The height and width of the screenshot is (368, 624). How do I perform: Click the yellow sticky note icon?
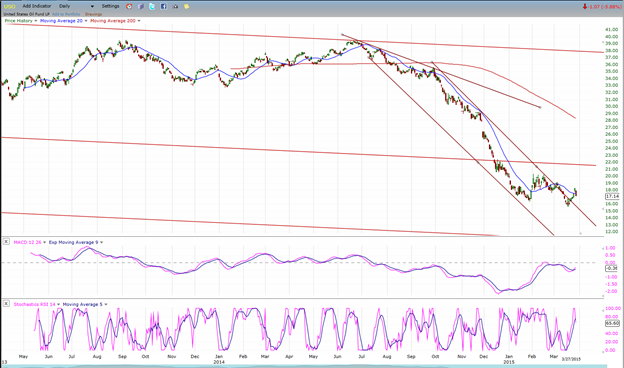[186, 6]
